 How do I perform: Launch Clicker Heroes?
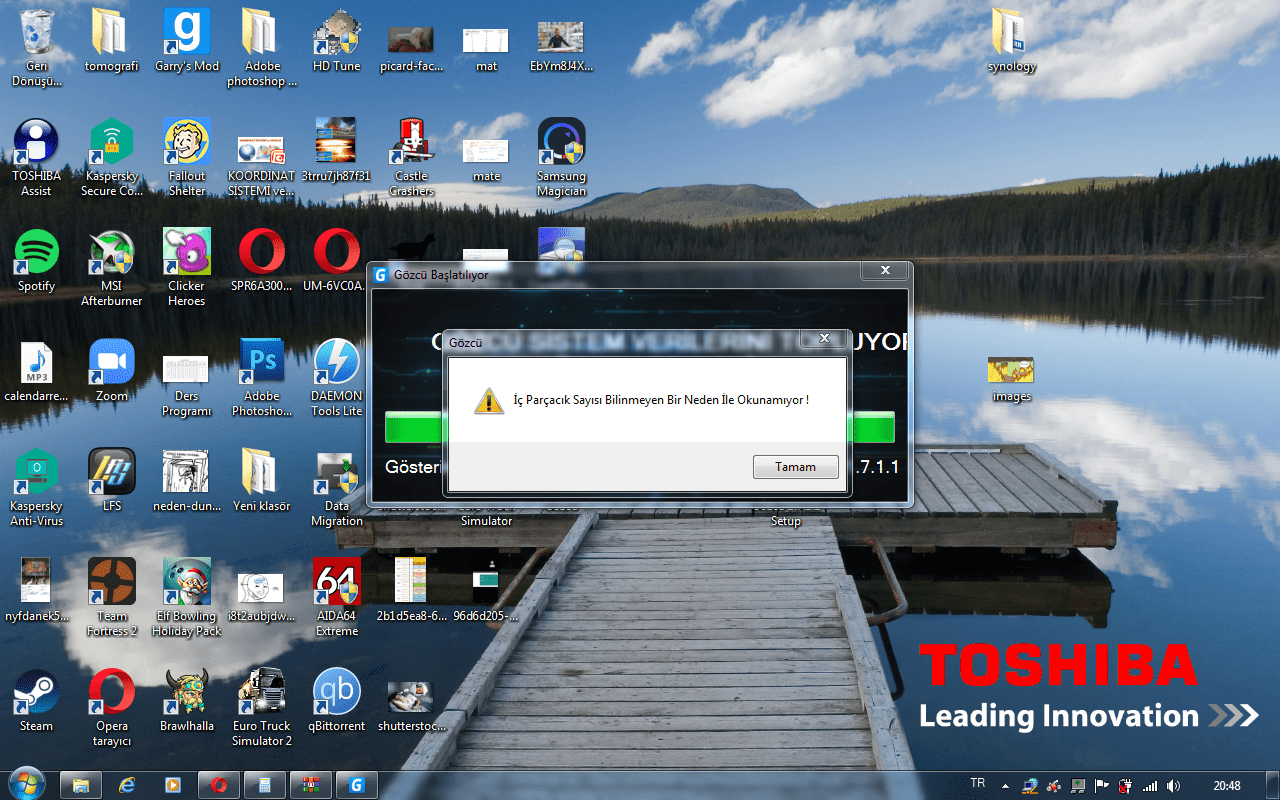click(187, 267)
